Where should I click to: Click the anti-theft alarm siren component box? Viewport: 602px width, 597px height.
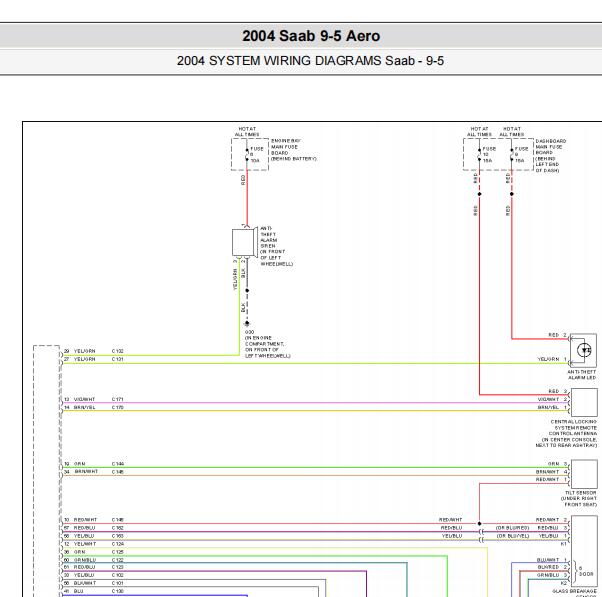245,242
